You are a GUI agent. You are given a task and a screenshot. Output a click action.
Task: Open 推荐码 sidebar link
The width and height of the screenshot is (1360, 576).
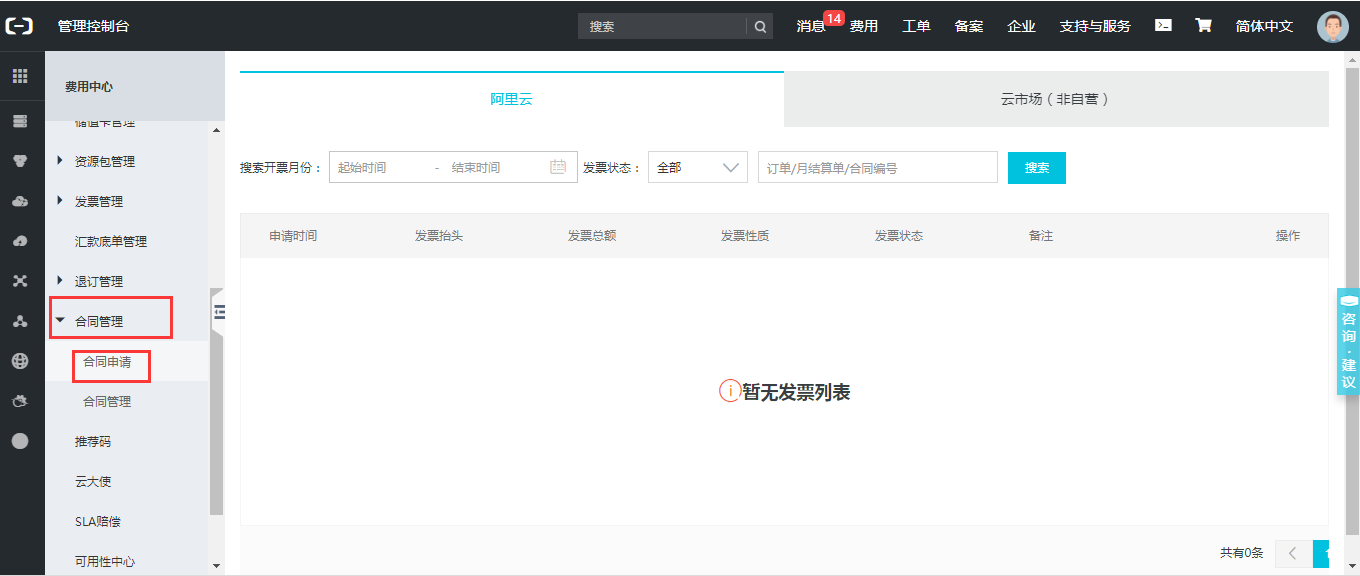coord(93,442)
